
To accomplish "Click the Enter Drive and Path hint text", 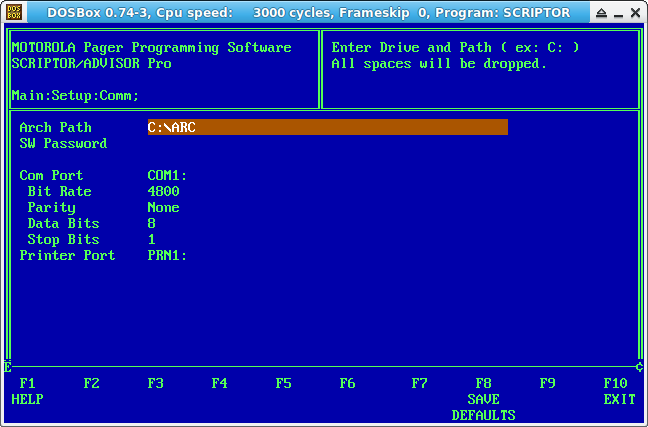I will click(455, 48).
